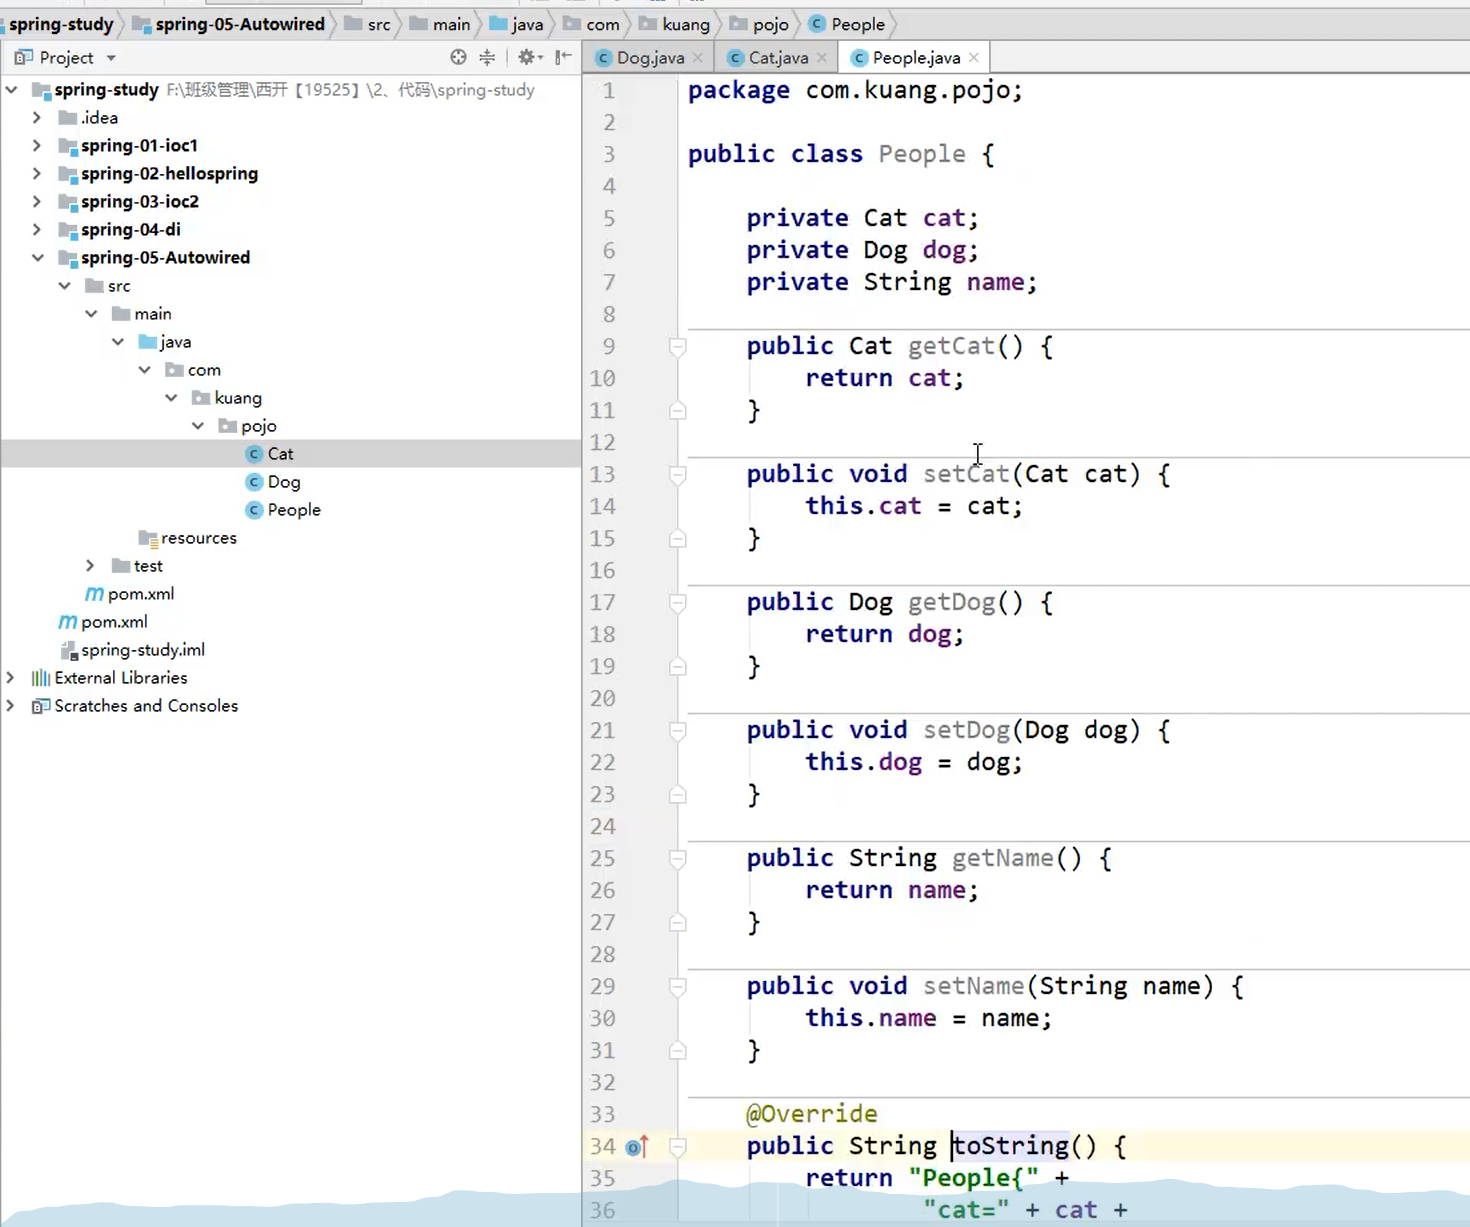Fold the getCat method at line 9
1470x1227 pixels.
(x=677, y=347)
